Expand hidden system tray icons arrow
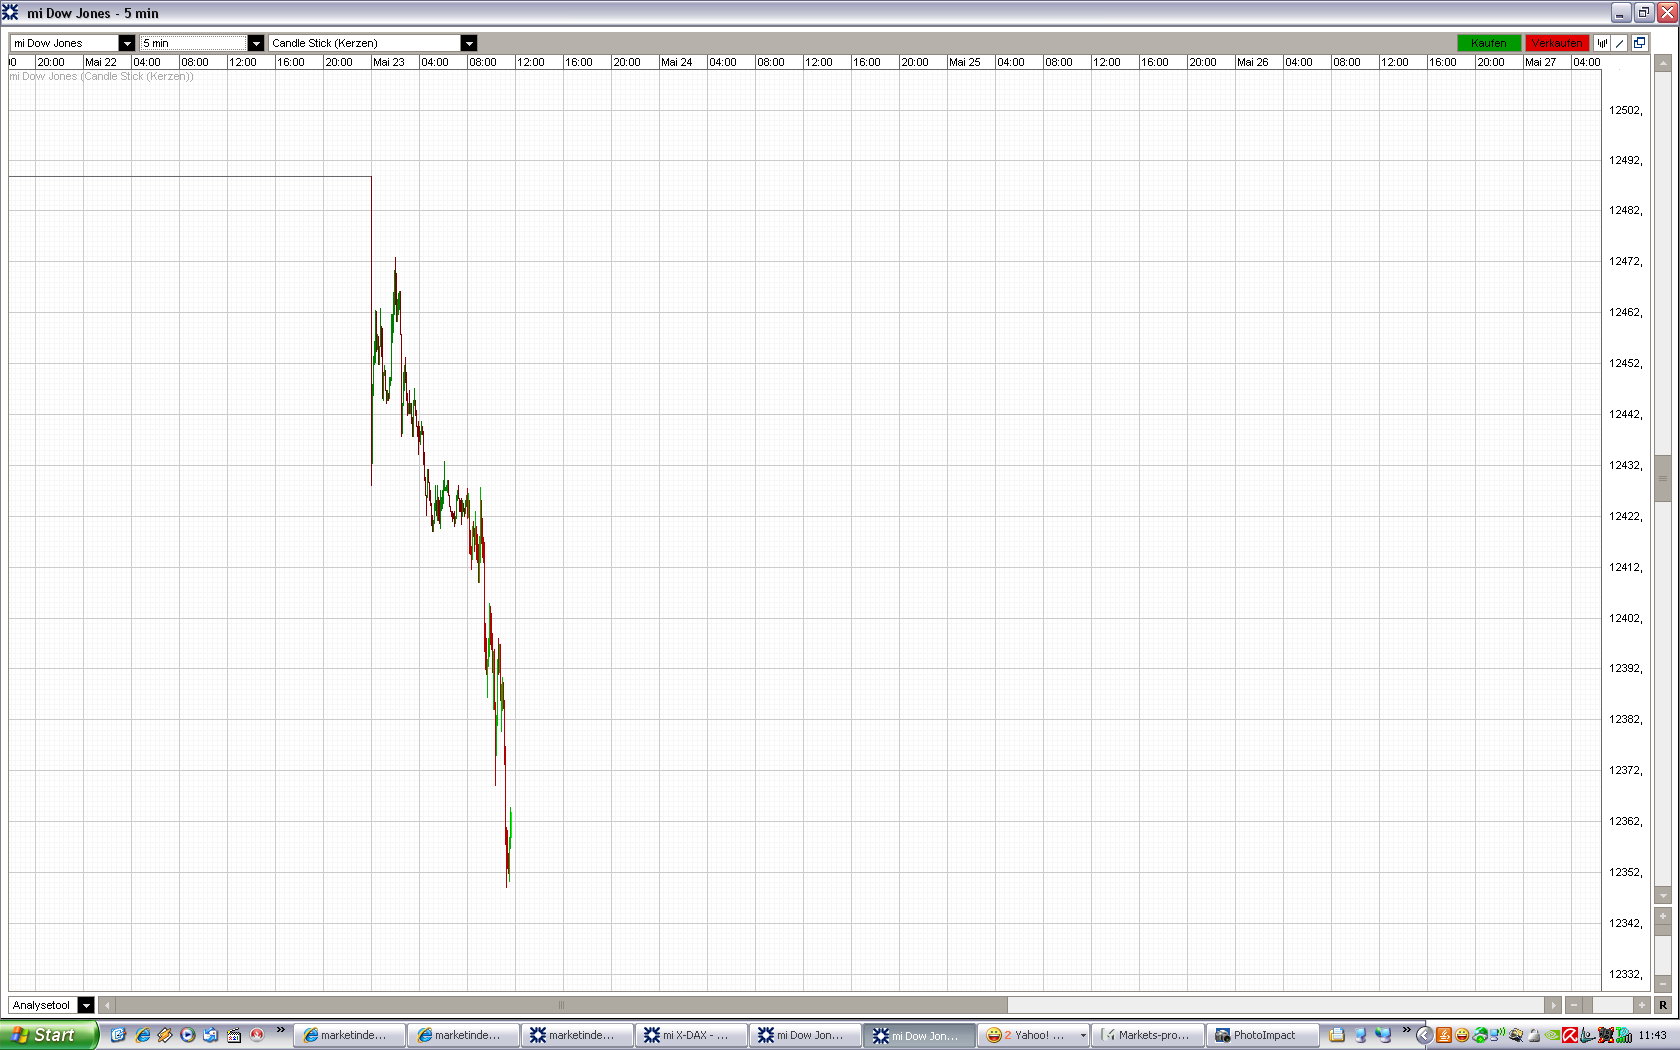This screenshot has width=1680, height=1050. point(1424,1035)
